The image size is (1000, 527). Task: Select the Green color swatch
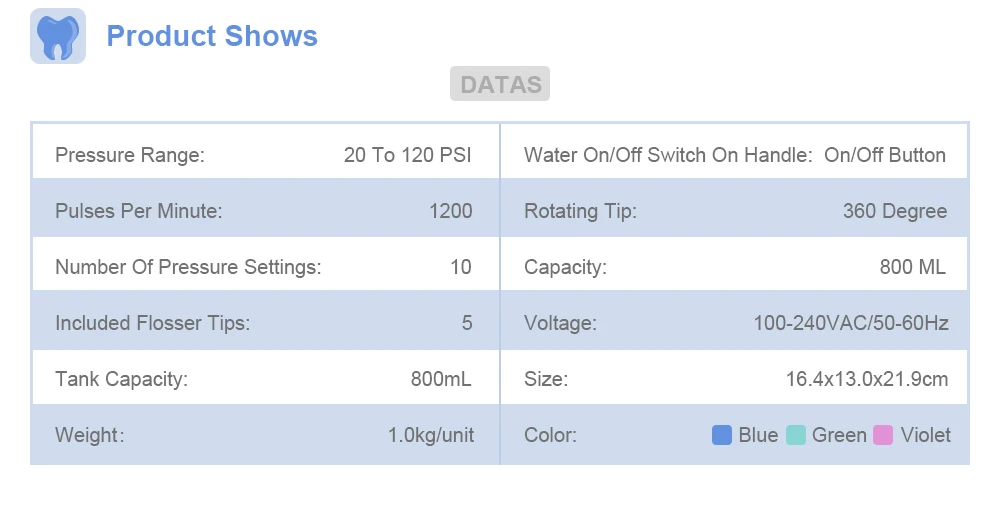(x=796, y=435)
